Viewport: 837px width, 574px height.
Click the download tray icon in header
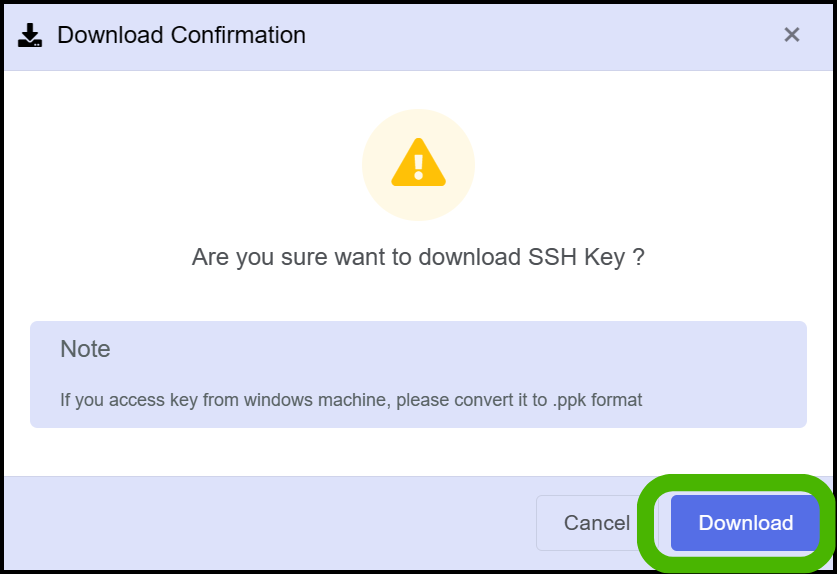tap(30, 35)
